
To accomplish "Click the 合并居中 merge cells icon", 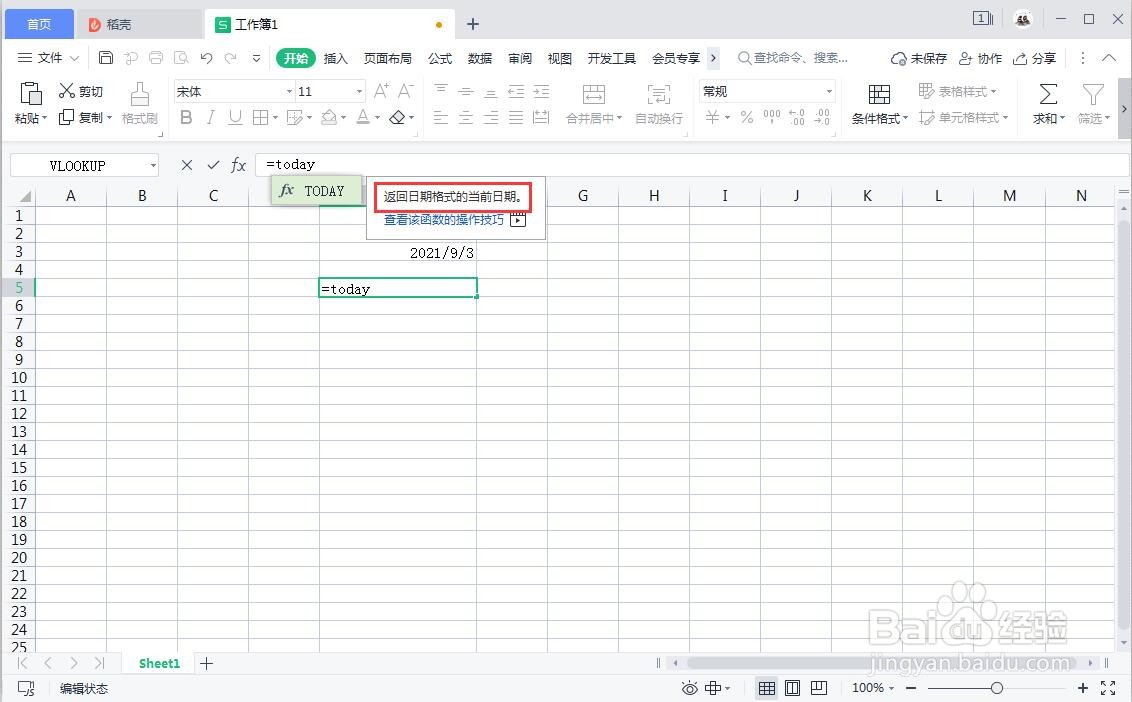I will 594,104.
